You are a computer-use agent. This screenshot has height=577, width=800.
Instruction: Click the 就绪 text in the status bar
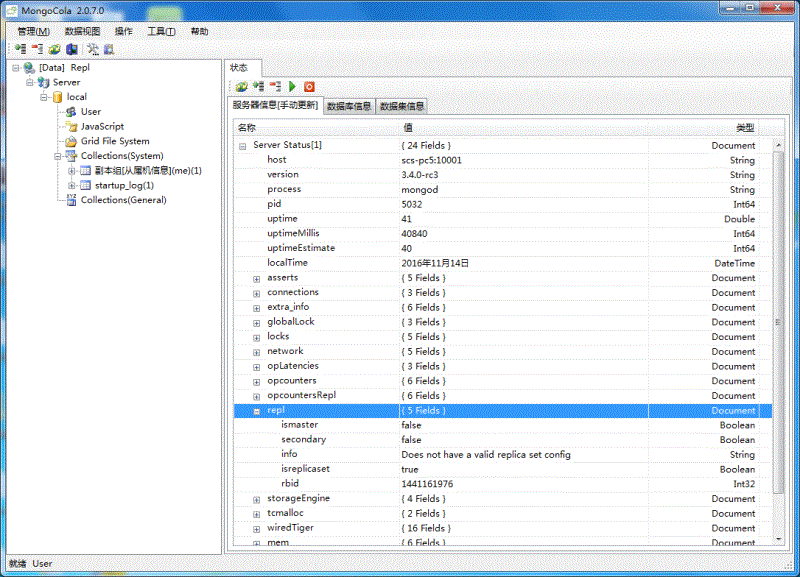17,564
